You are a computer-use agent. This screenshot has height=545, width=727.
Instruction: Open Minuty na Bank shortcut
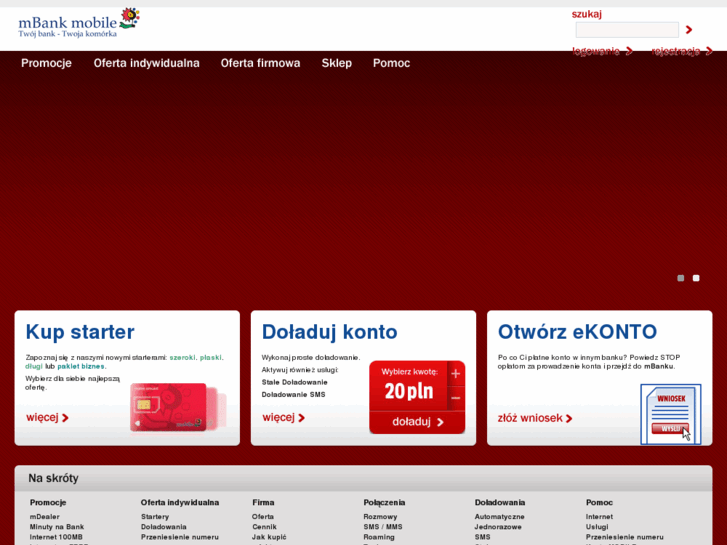pyautogui.click(x=57, y=527)
